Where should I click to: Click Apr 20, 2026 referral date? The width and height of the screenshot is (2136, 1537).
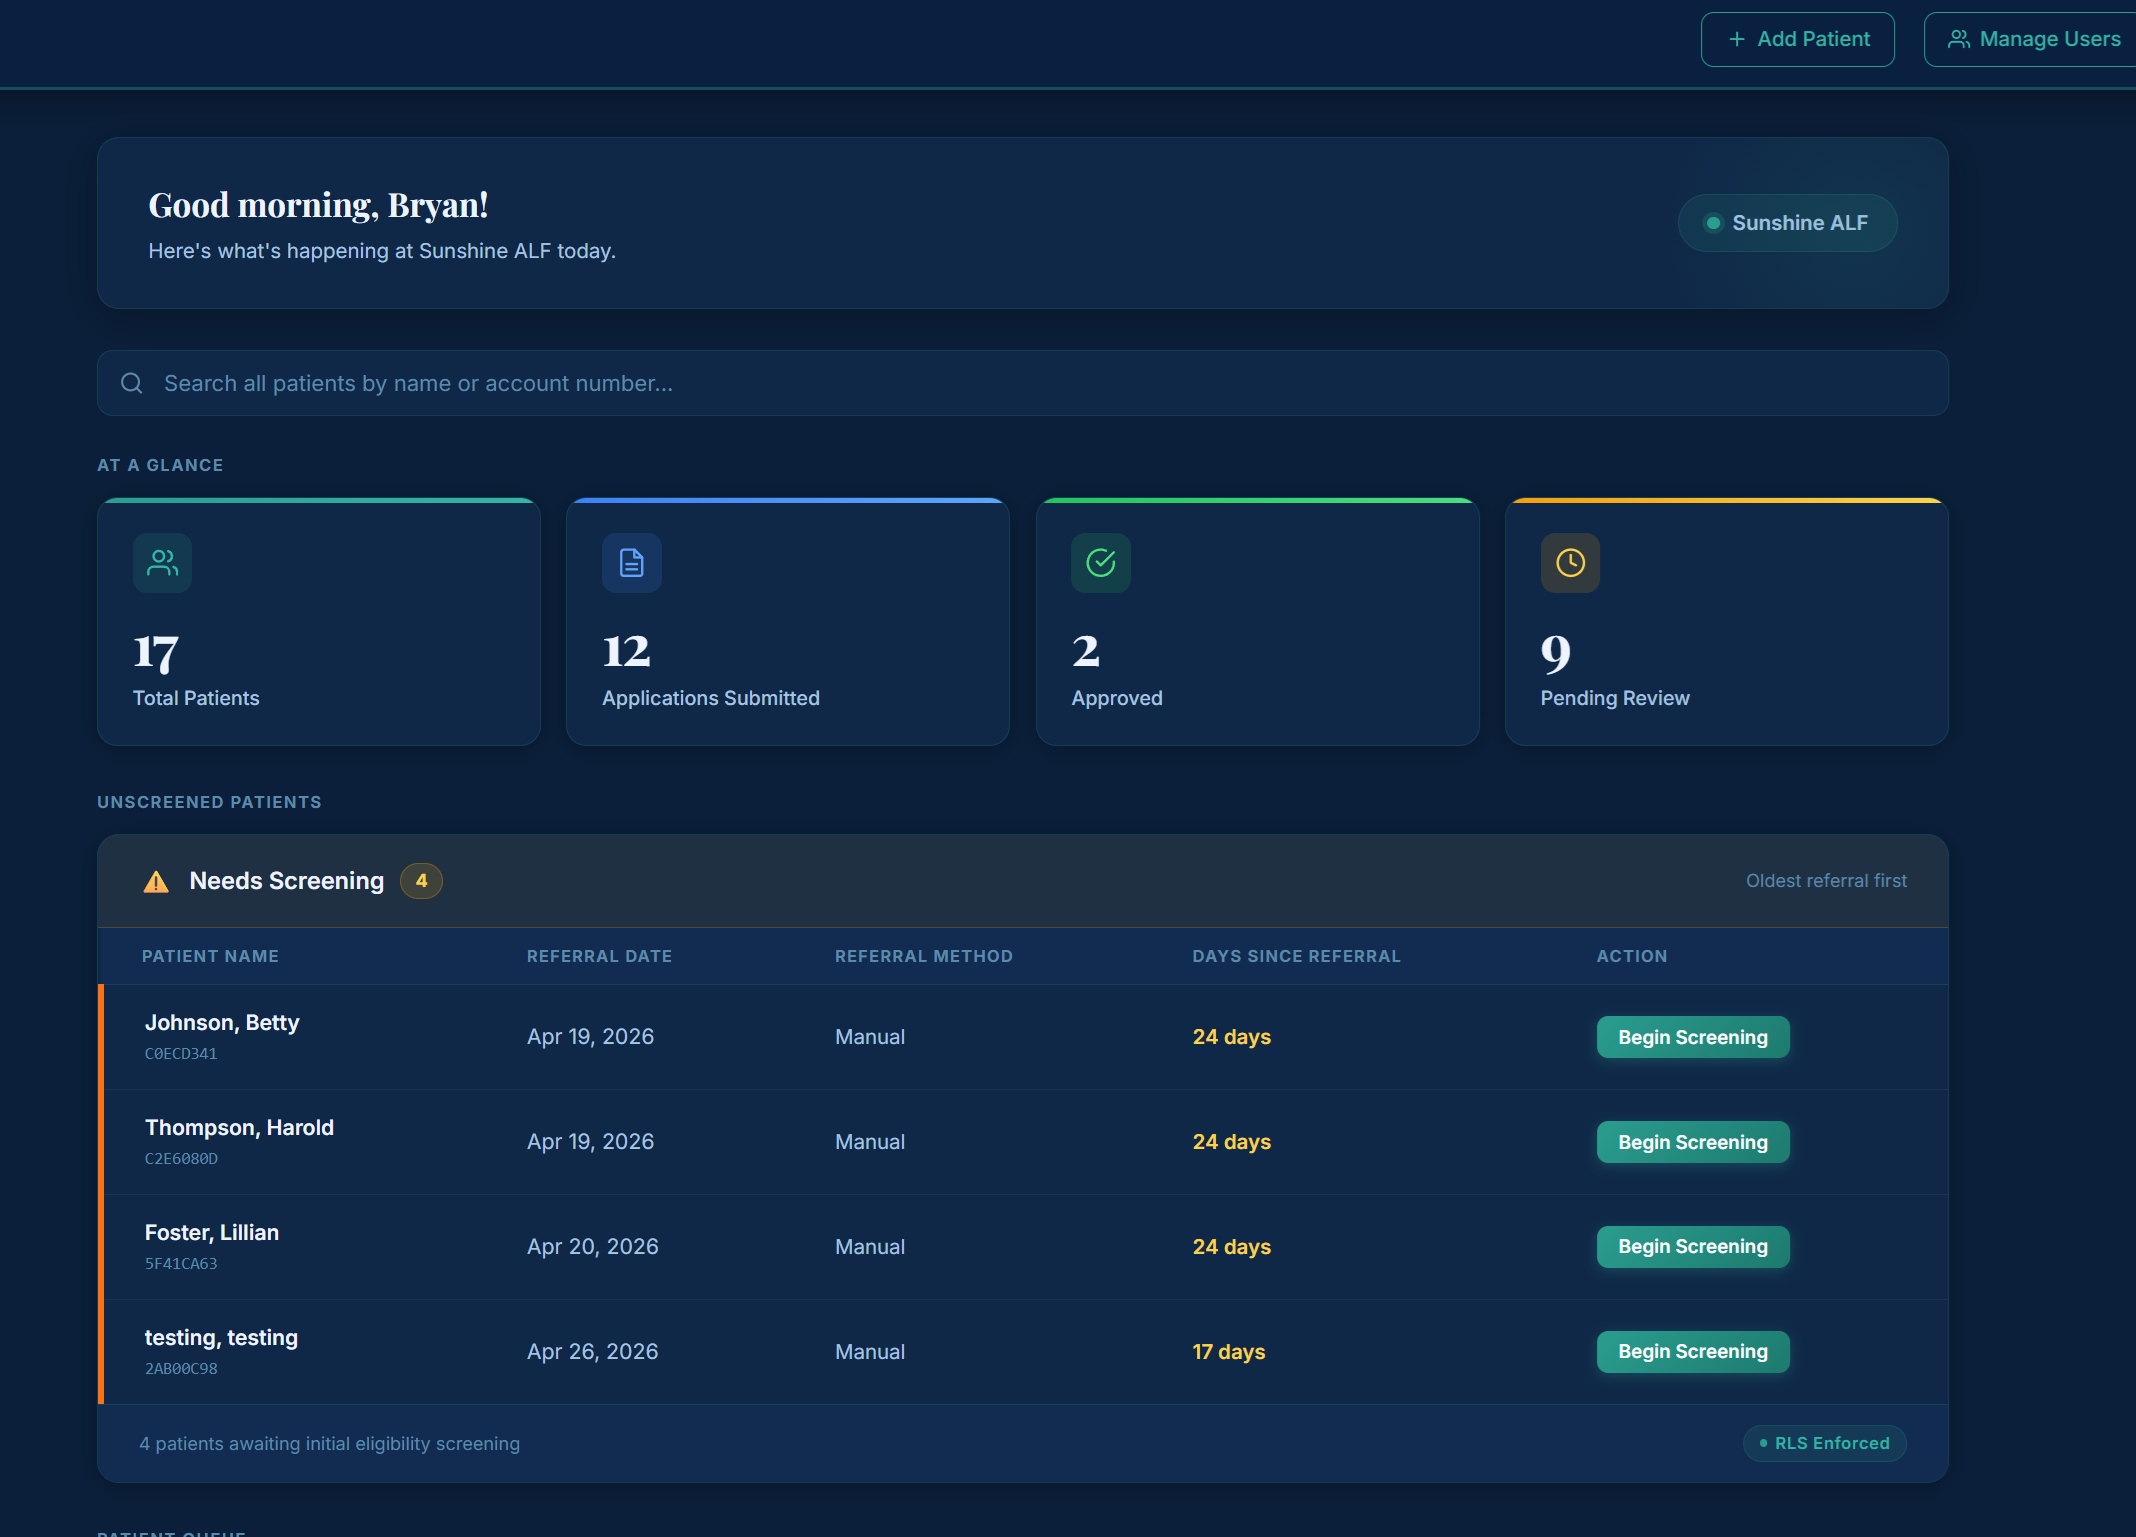pos(593,1247)
